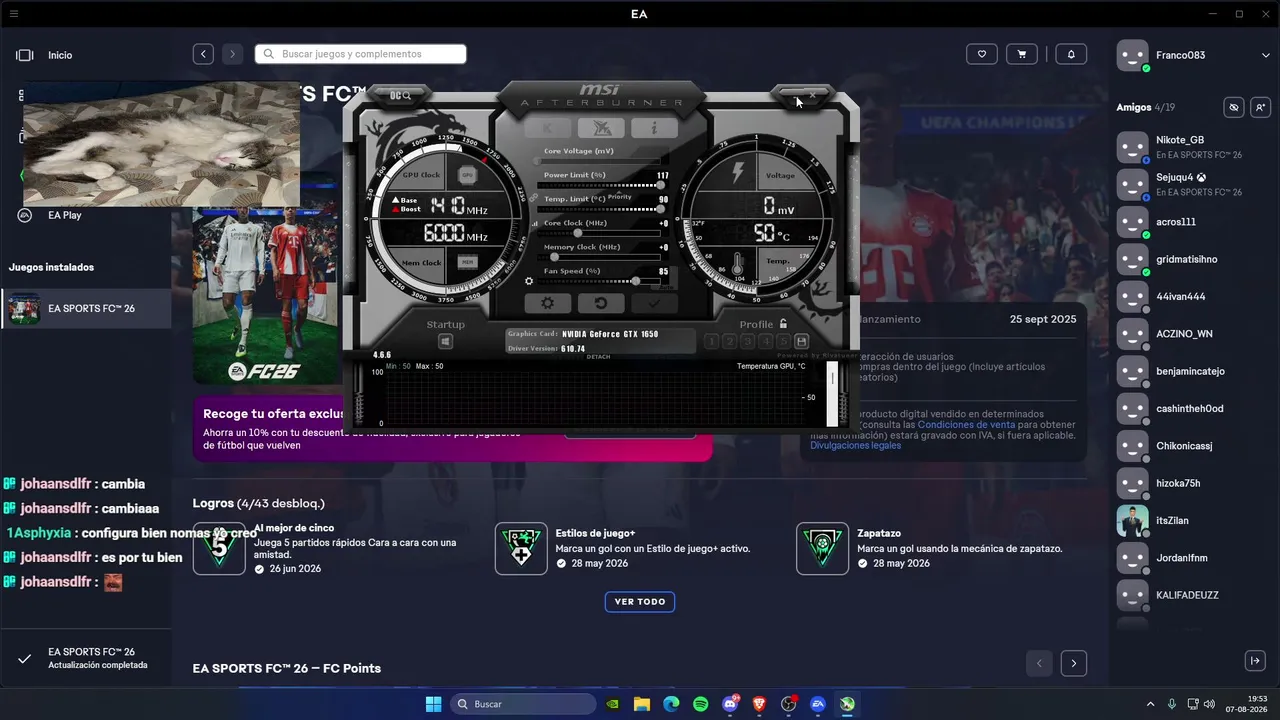Go forward with the right arrow button
The height and width of the screenshot is (720, 1280).
coord(232,54)
